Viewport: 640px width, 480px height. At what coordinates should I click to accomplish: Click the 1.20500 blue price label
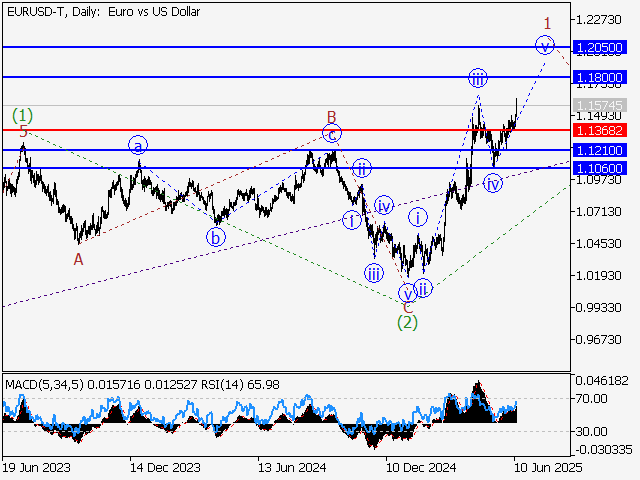pos(601,47)
